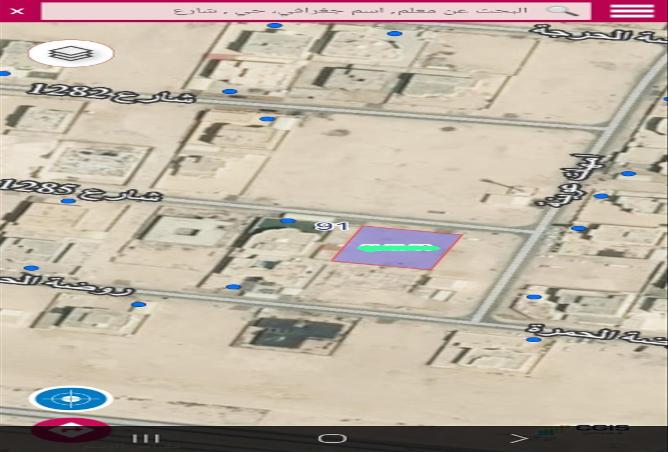Tap the X icon in the header
This screenshot has height=452, width=668.
[x=19, y=11]
